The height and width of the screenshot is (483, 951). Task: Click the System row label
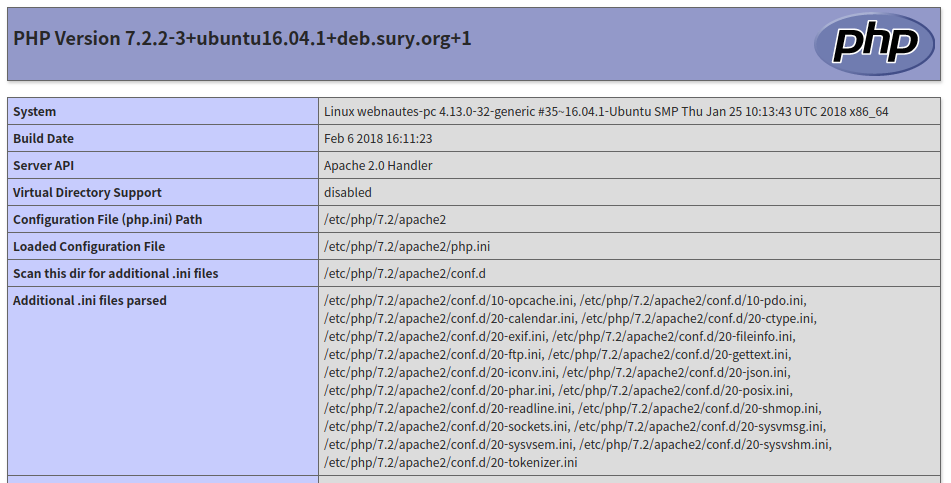35,112
